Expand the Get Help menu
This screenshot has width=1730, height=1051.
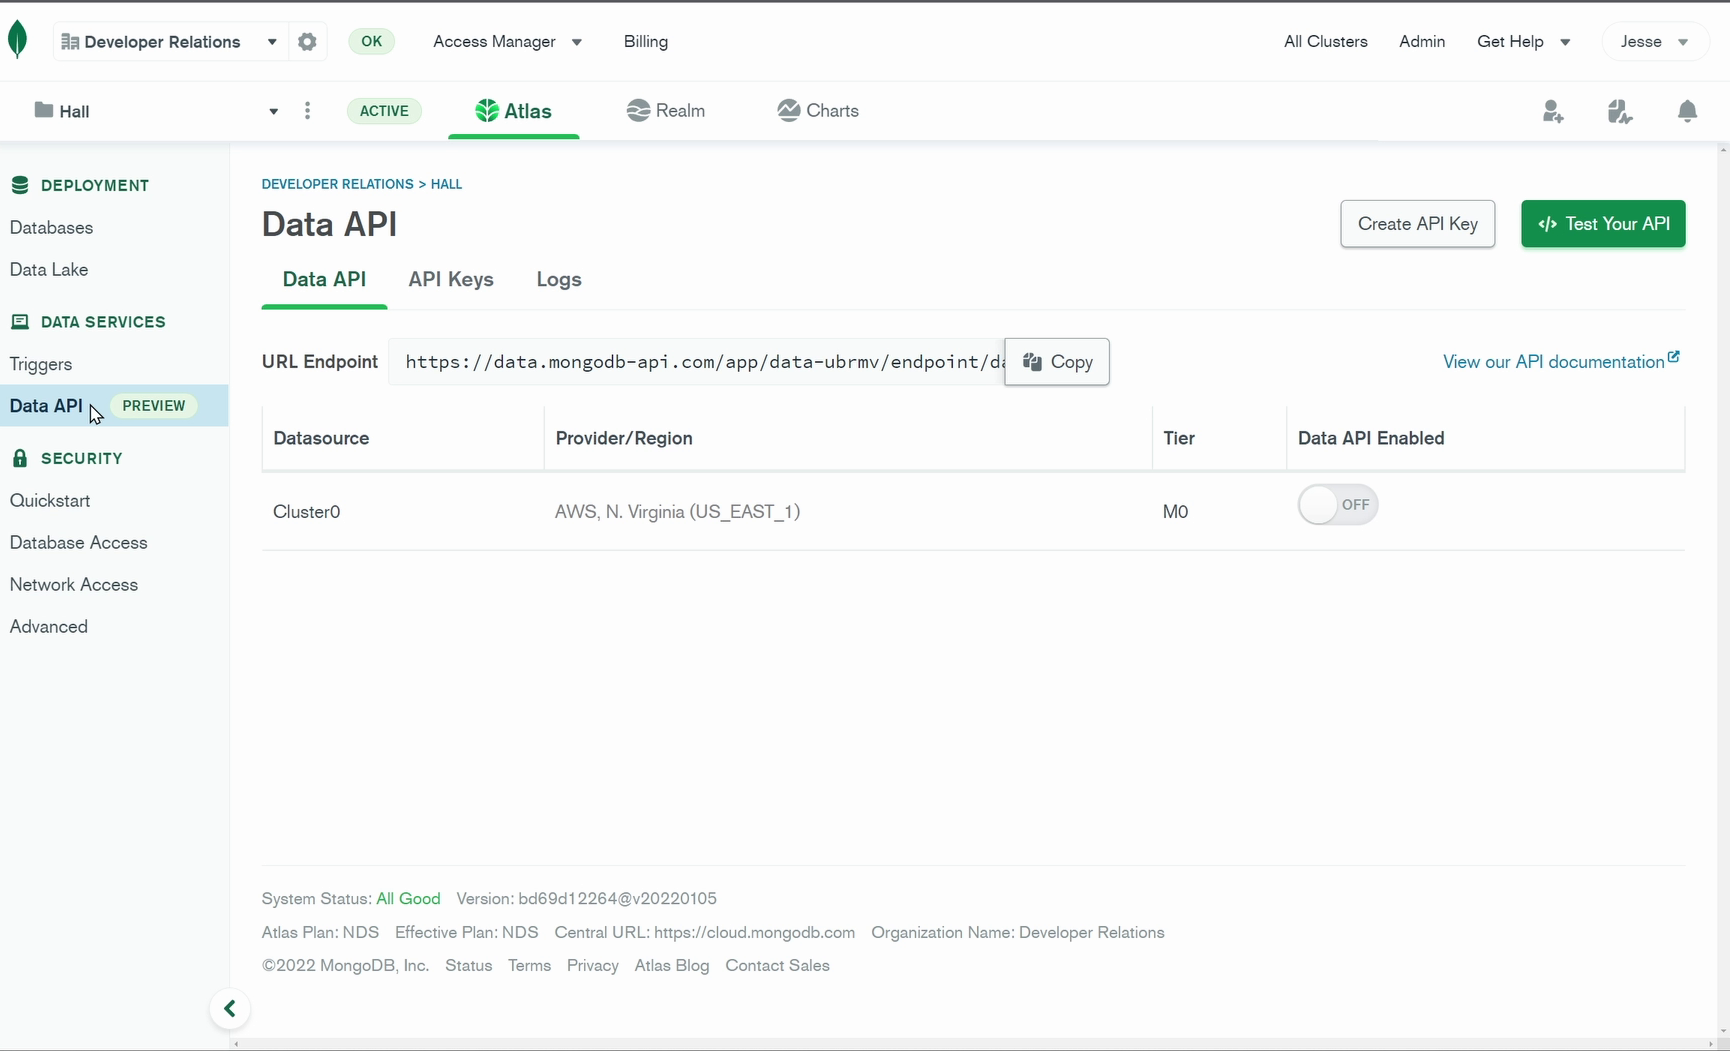point(1524,42)
